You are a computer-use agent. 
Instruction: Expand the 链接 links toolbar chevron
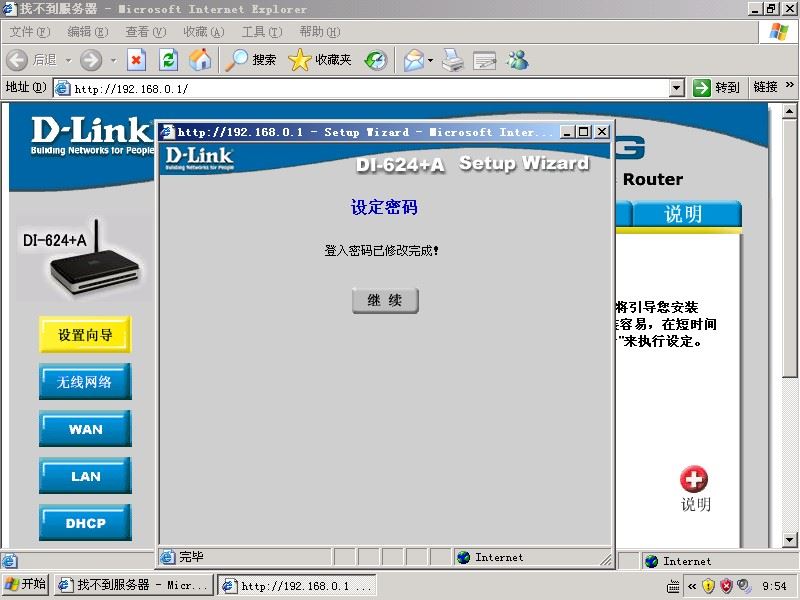(x=789, y=85)
